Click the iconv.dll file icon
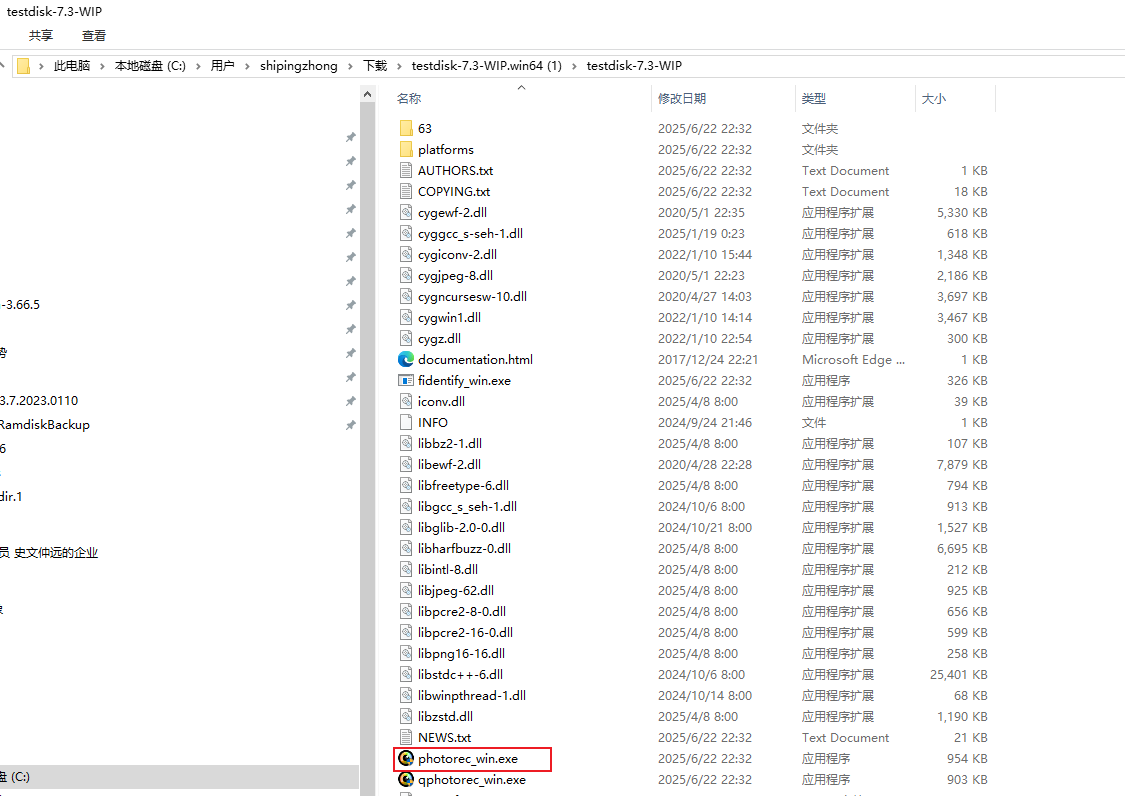 pos(406,401)
